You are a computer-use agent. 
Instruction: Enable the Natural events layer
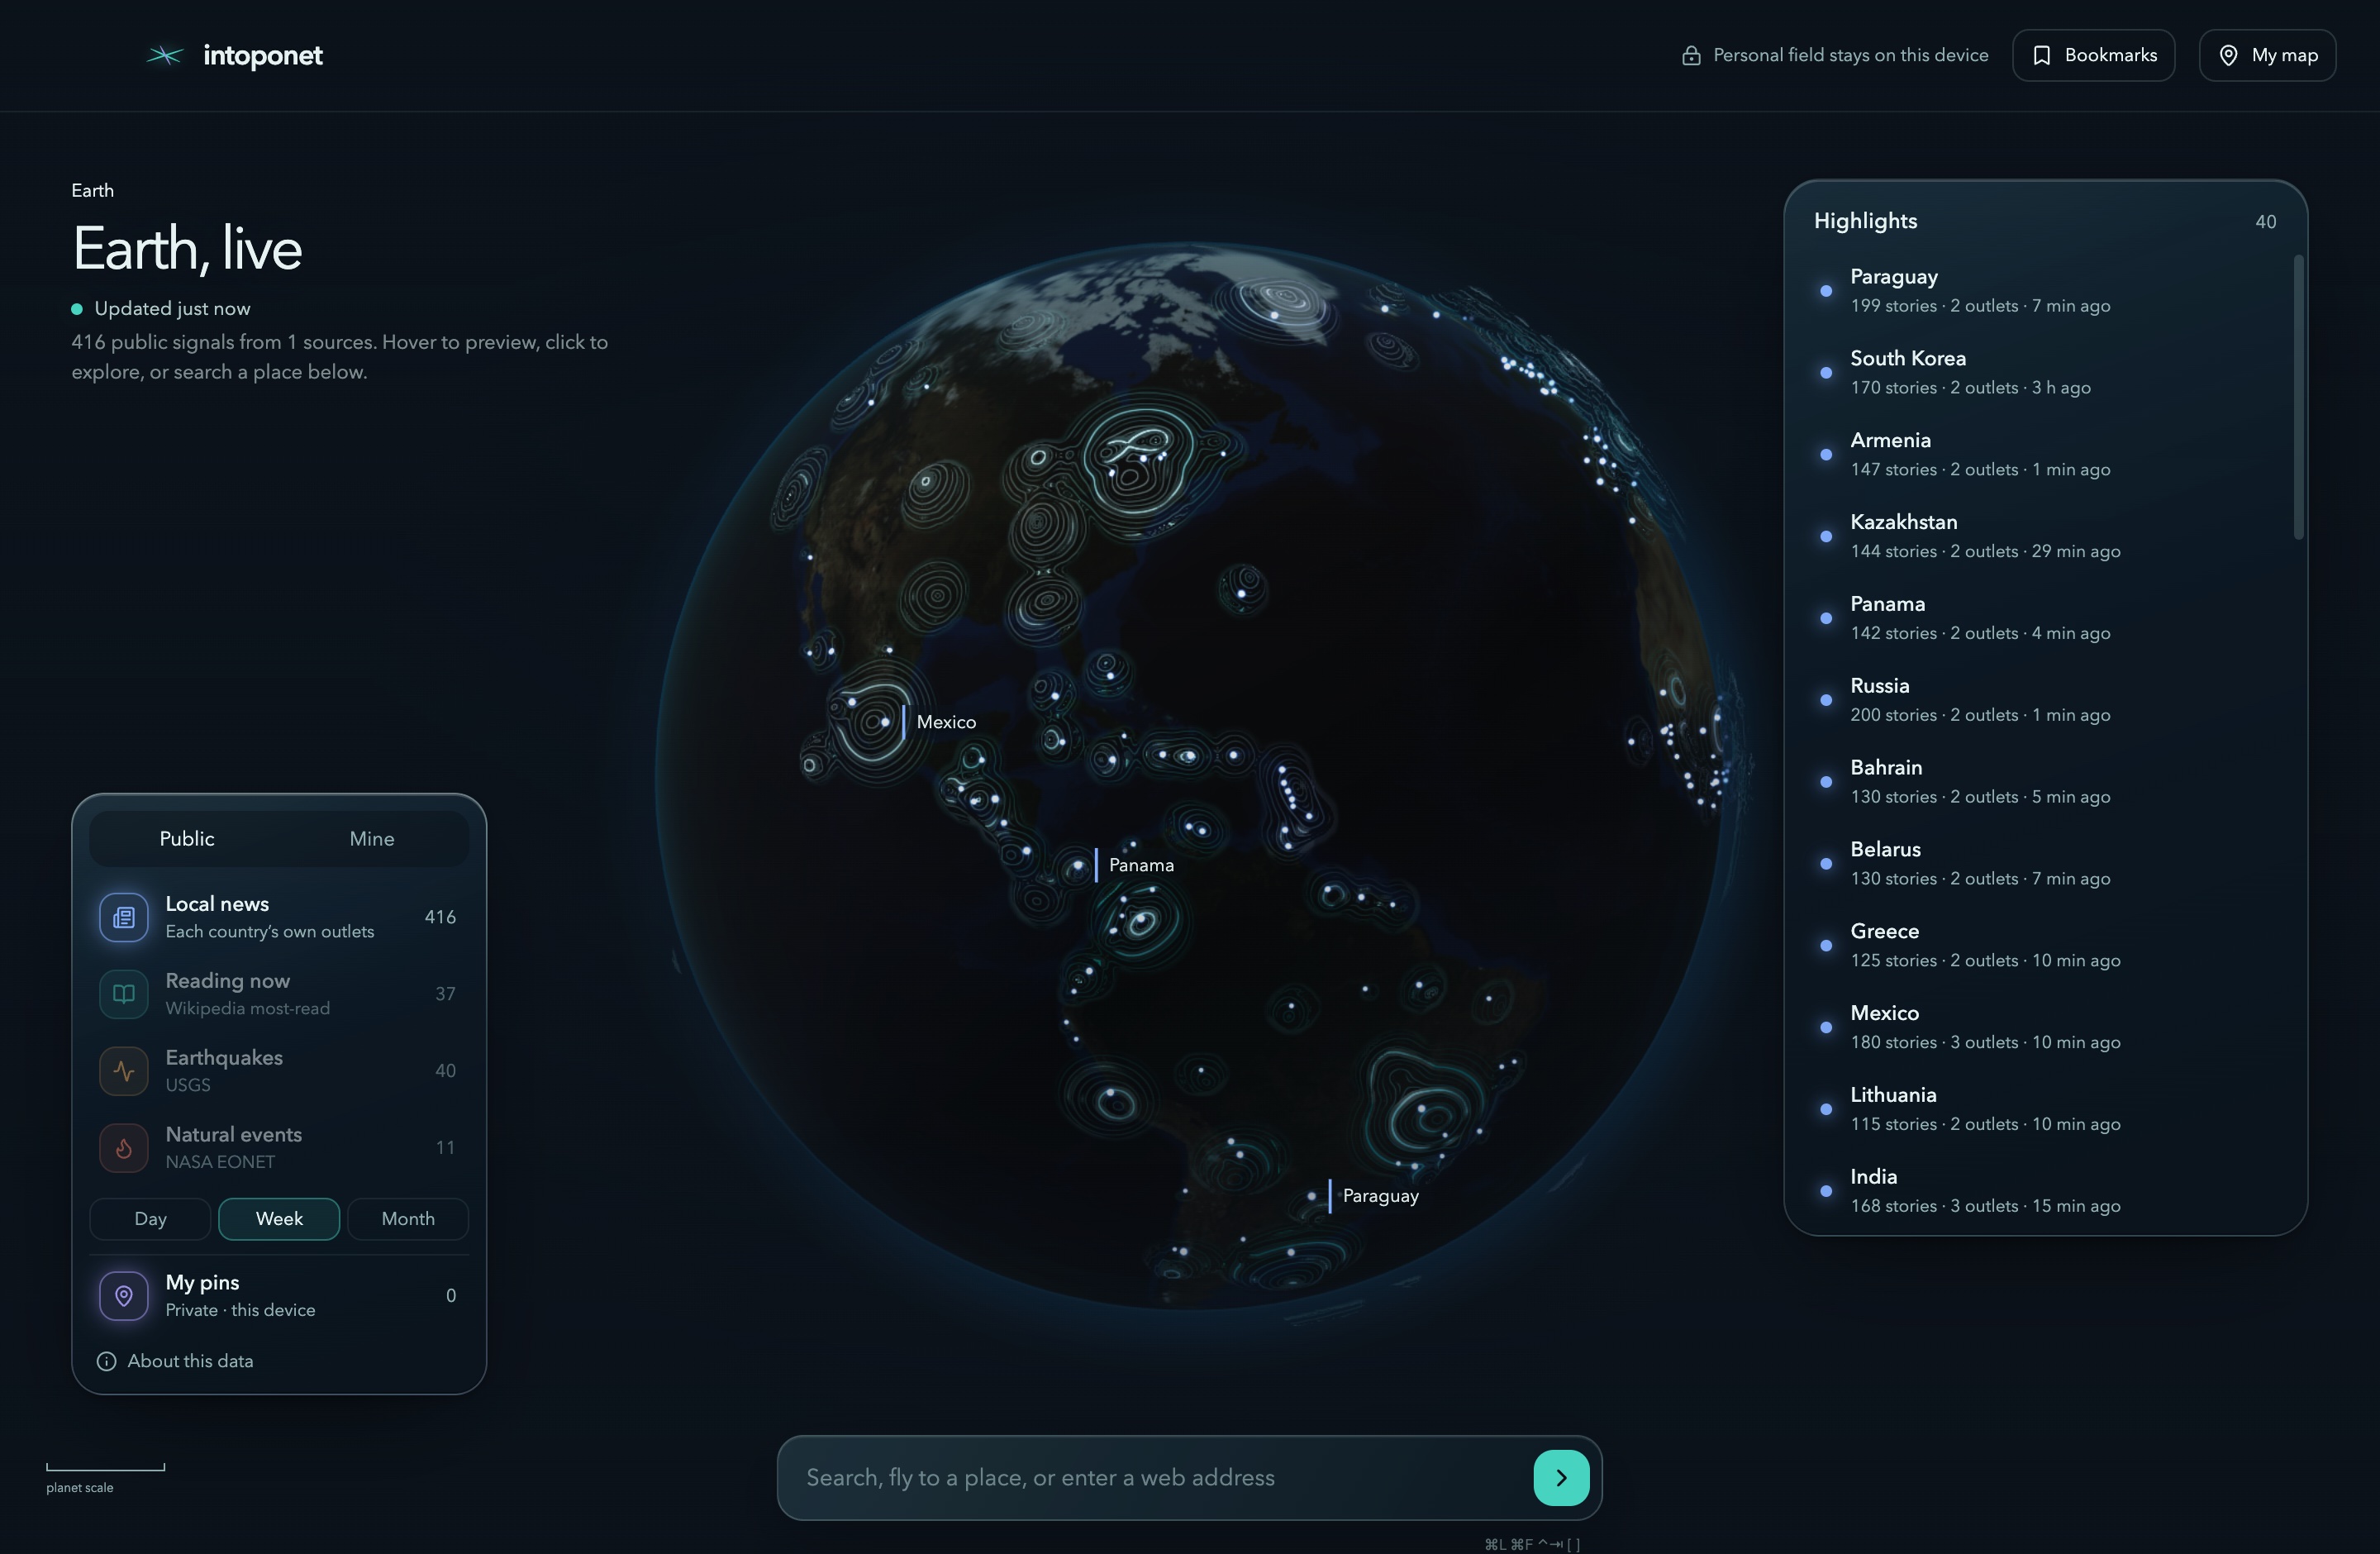(279, 1148)
